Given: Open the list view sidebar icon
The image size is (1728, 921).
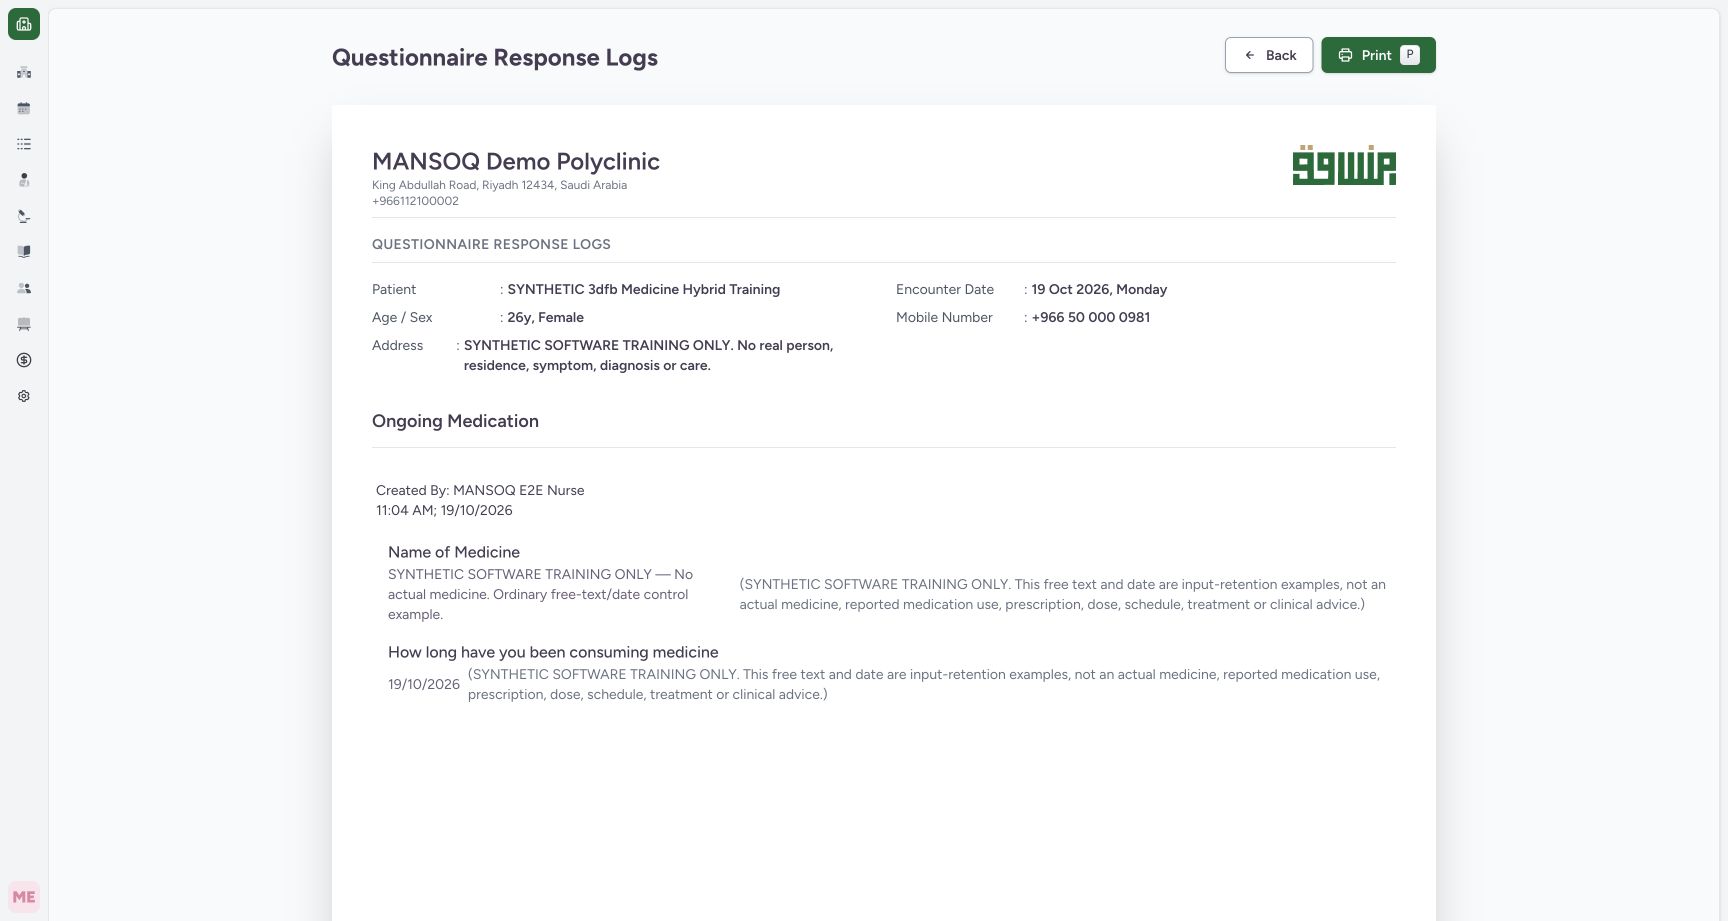Looking at the screenshot, I should click(x=24, y=144).
